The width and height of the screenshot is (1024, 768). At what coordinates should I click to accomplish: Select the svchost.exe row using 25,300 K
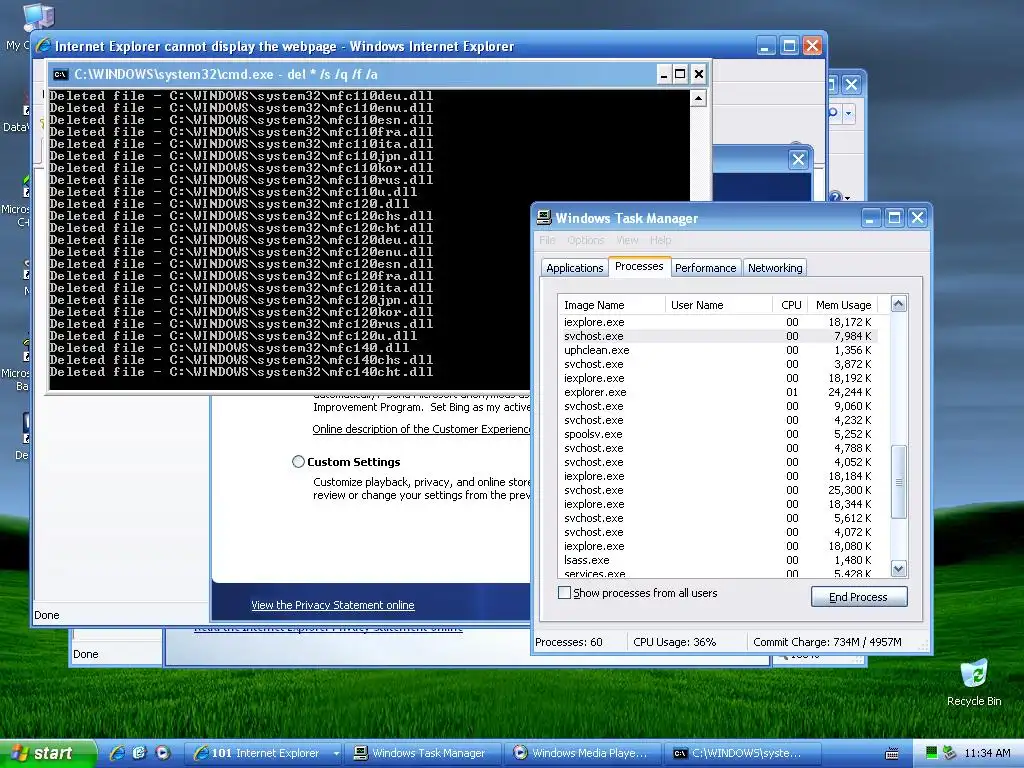pyautogui.click(x=718, y=490)
